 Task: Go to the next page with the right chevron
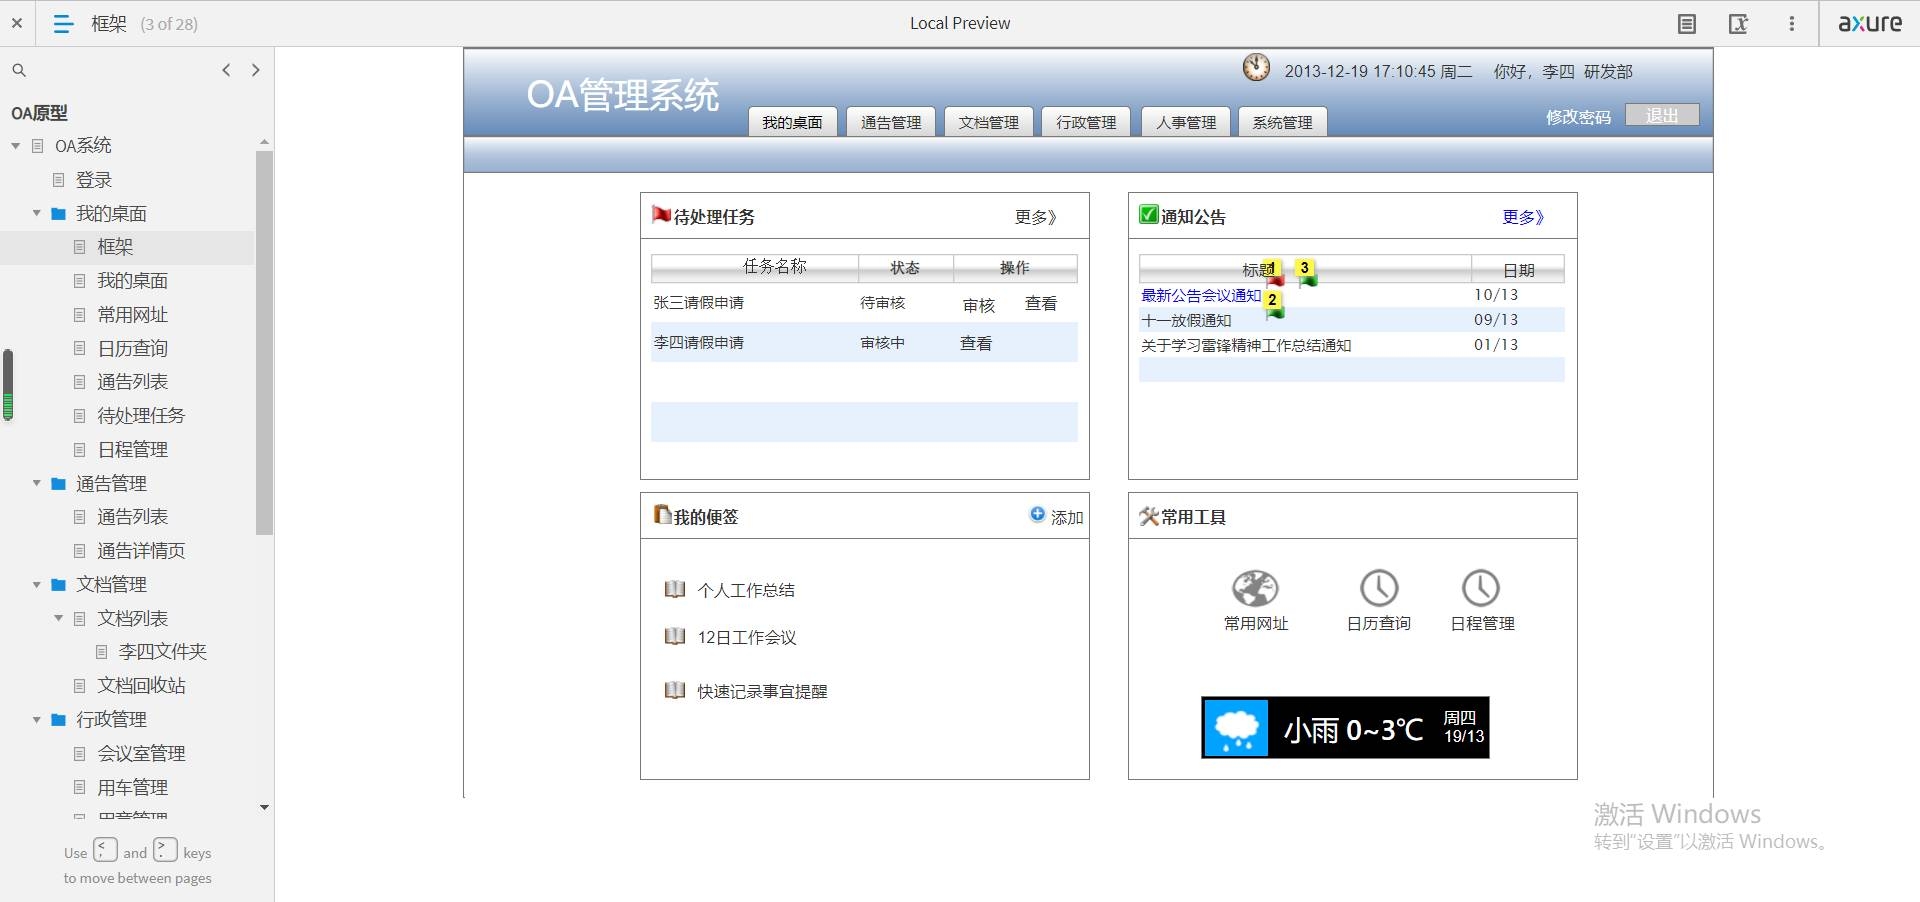256,70
